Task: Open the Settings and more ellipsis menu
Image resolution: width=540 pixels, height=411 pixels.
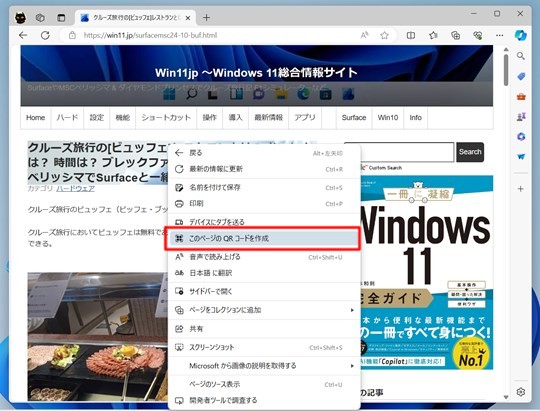Action: pyautogui.click(x=500, y=35)
